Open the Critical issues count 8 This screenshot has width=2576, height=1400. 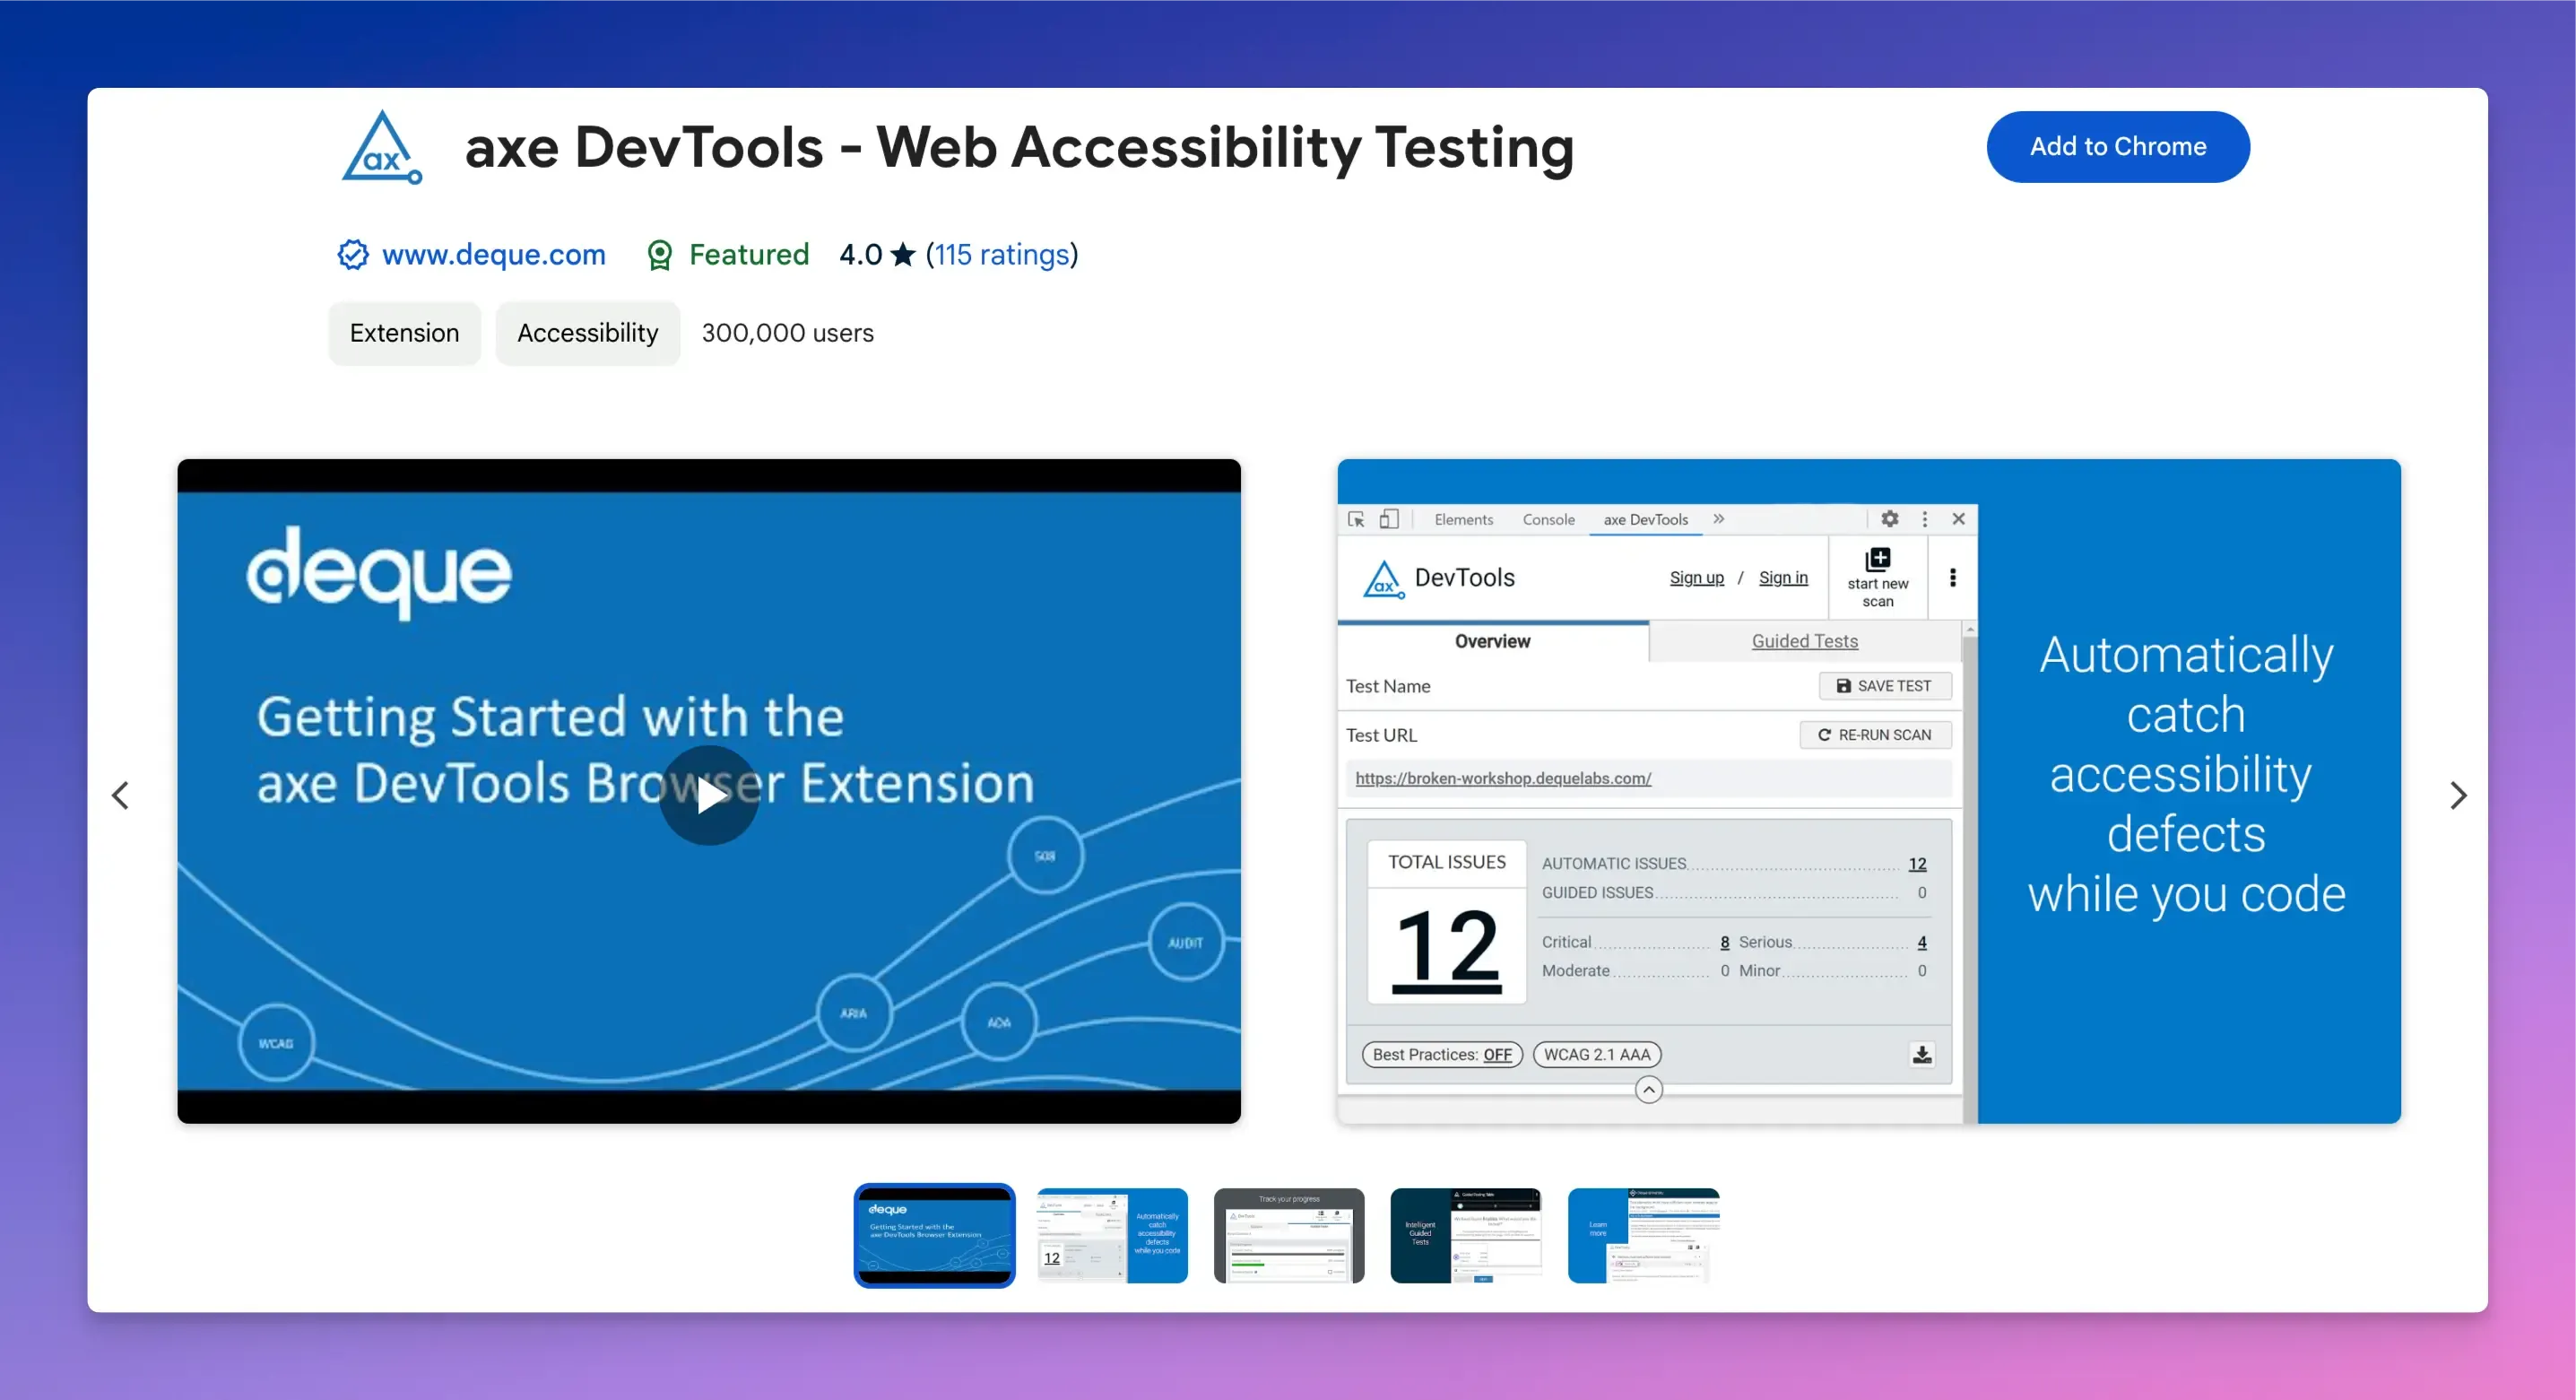1724,942
